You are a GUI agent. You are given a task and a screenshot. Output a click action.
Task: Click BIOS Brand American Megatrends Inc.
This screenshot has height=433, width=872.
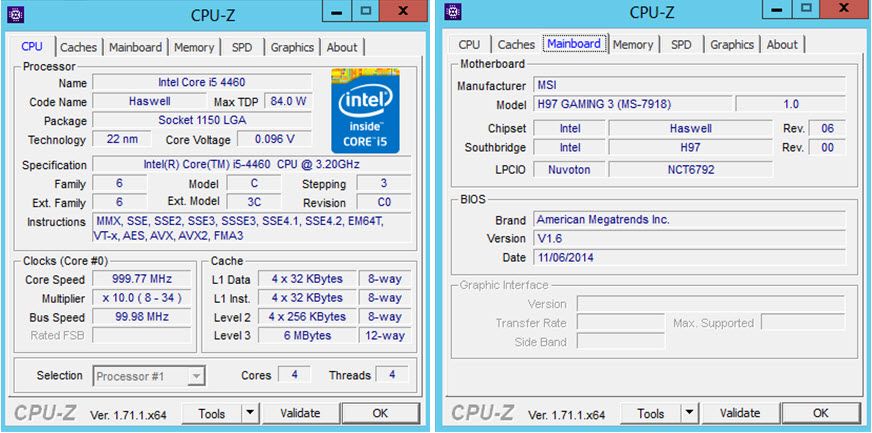[x=690, y=219]
